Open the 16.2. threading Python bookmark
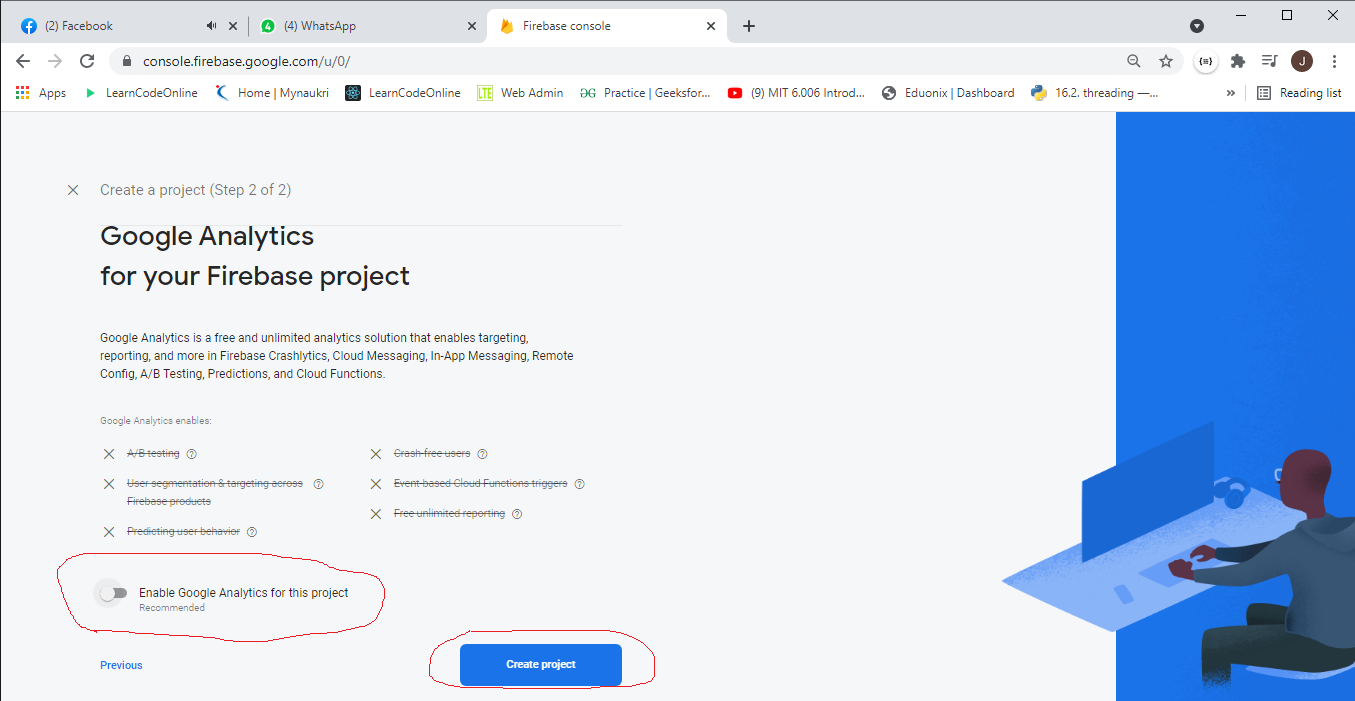Screen dimensions: 1355x701 pyautogui.click(x=1095, y=93)
